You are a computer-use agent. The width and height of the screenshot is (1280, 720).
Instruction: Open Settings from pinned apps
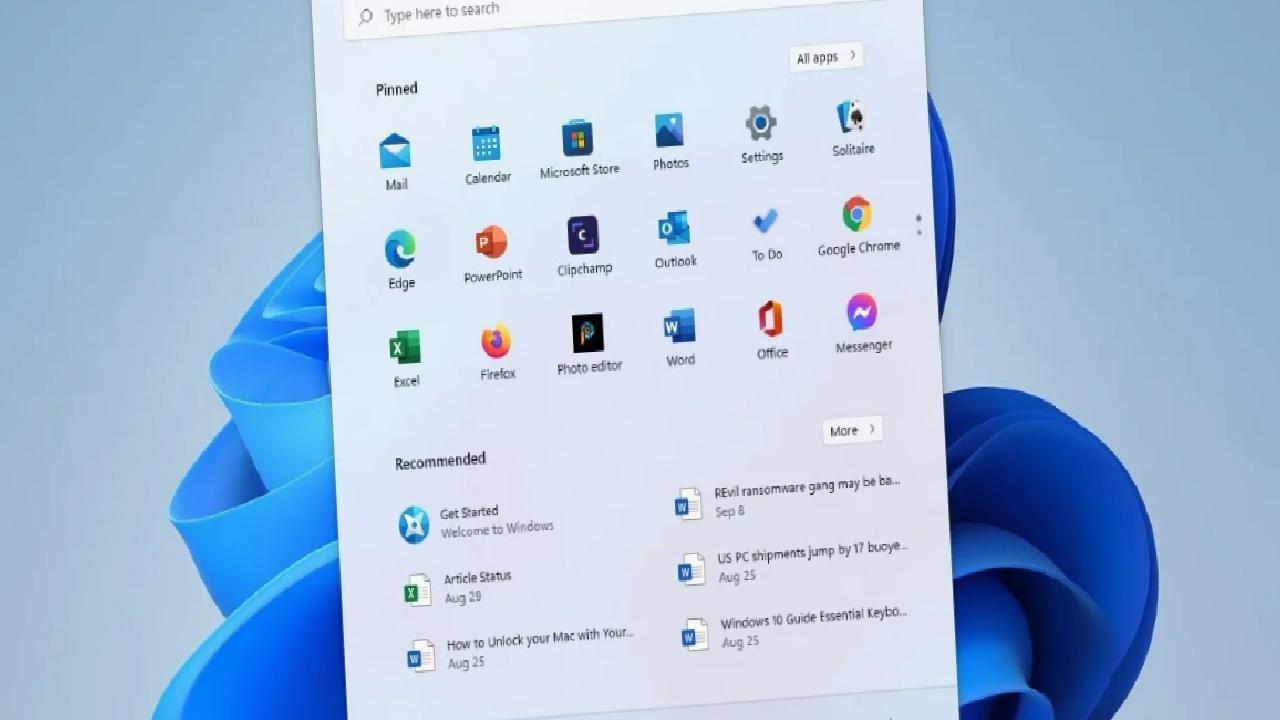(x=761, y=135)
